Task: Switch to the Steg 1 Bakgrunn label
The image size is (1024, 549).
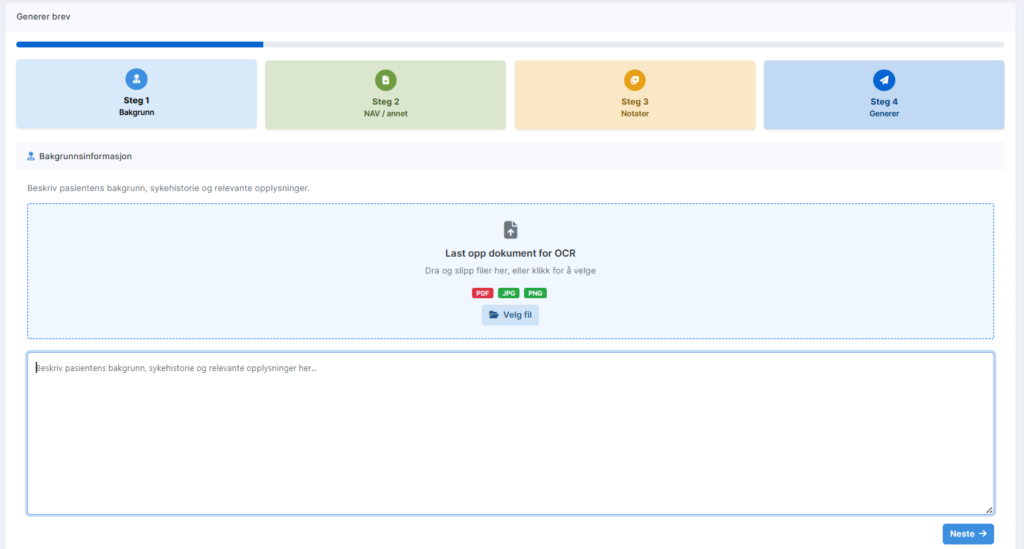Action: [x=136, y=112]
